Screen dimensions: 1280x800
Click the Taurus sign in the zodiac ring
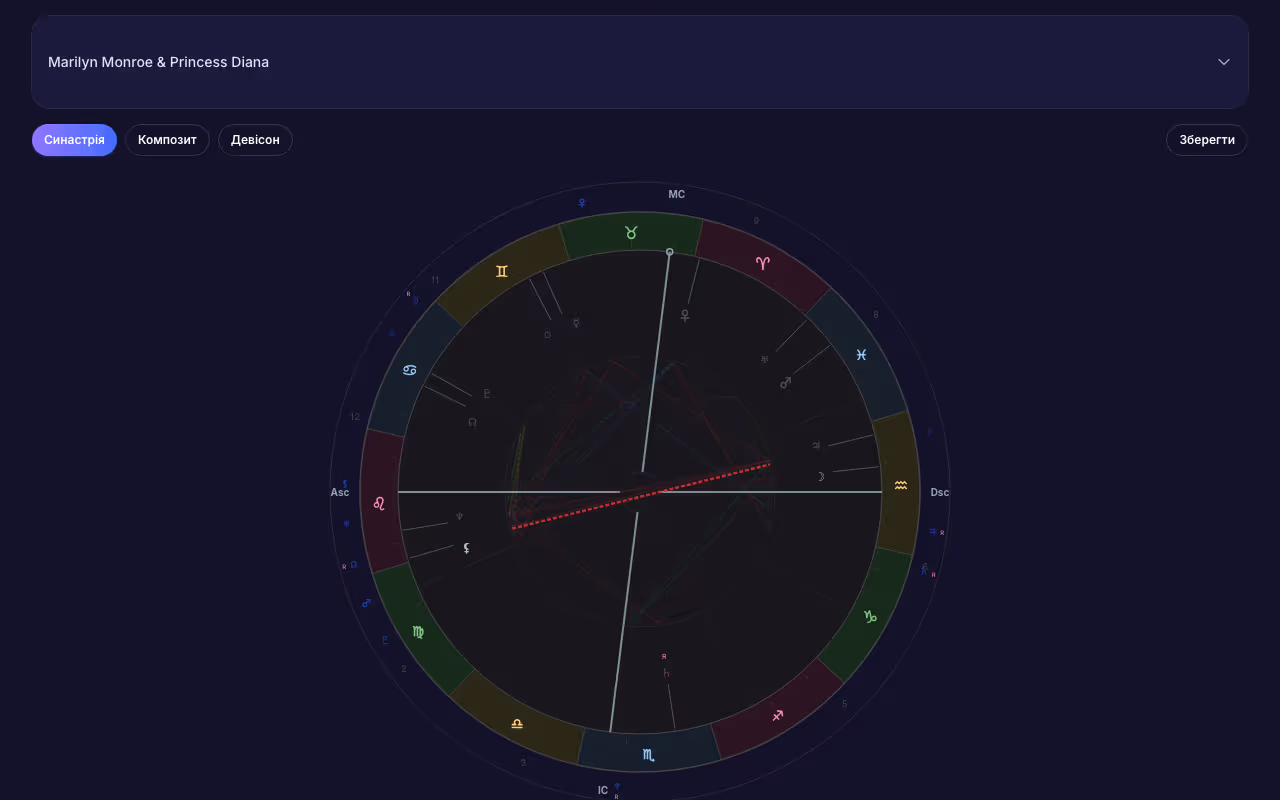(x=631, y=233)
